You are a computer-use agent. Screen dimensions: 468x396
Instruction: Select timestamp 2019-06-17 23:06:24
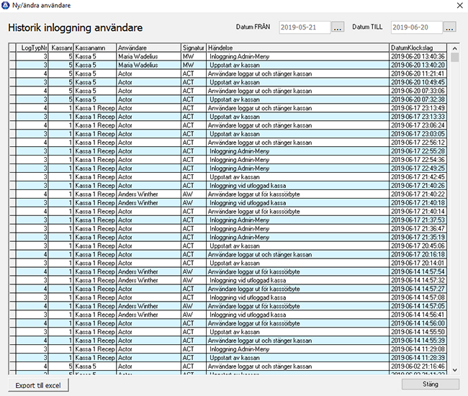418,125
